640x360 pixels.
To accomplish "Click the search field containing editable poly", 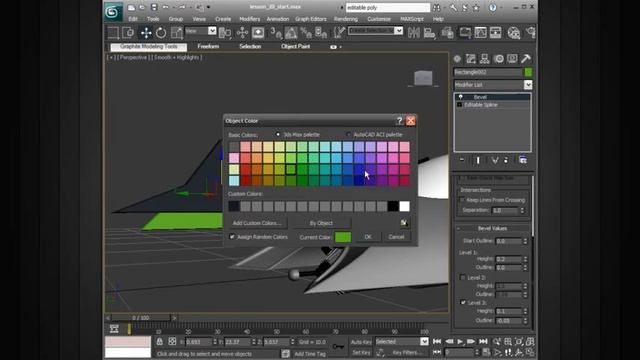I will (387, 8).
